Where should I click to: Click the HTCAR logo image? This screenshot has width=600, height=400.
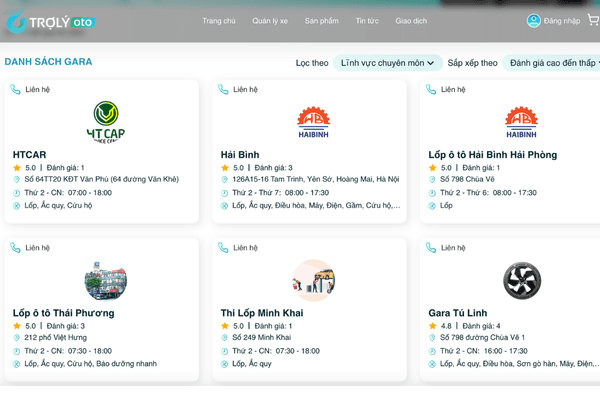[x=106, y=122]
